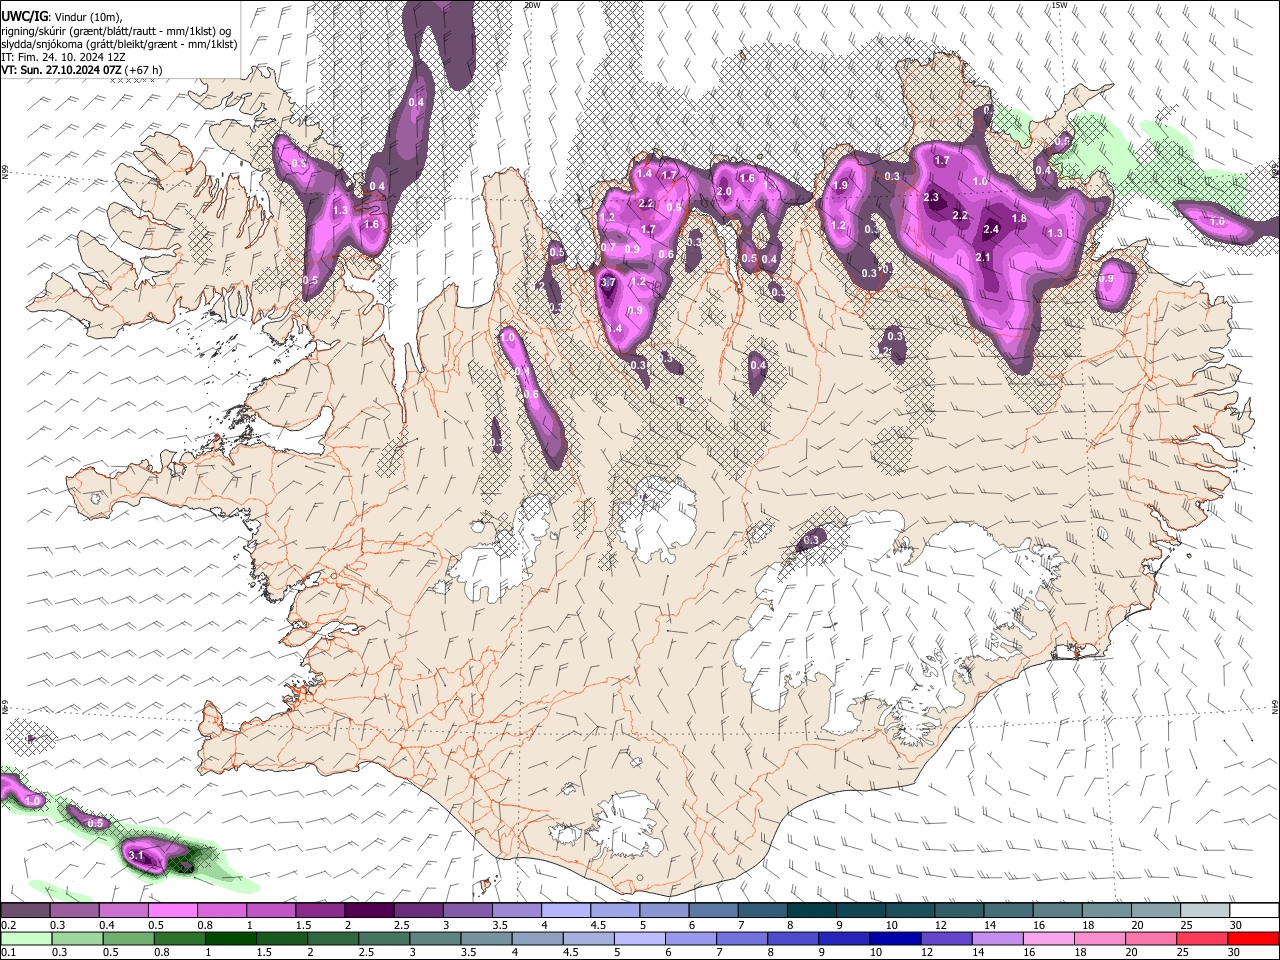Screen dimensions: 1280x960
Task: Click the 2.3 precipitation value on the map
Action: click(931, 198)
